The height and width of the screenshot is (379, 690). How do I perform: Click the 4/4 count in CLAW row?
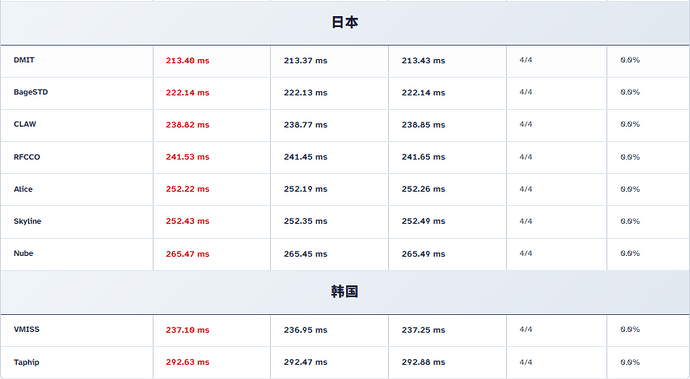(526, 124)
